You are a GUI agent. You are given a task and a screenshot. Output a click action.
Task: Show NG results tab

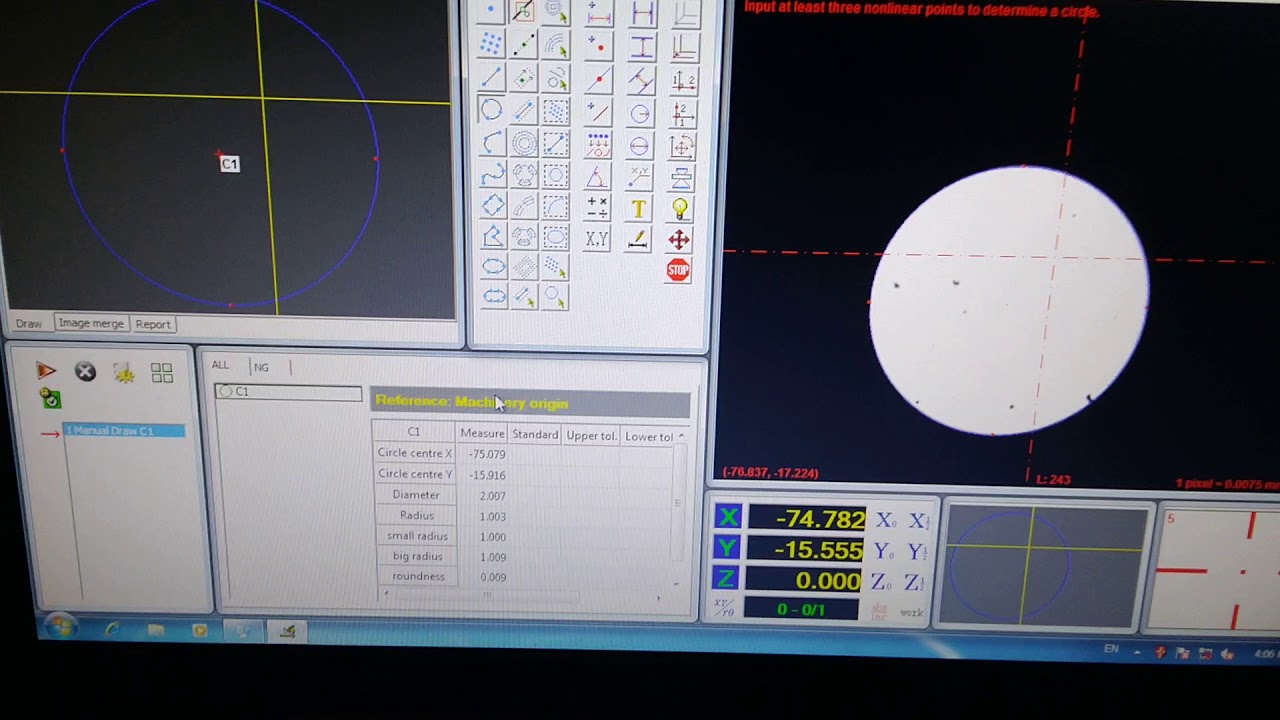point(261,367)
